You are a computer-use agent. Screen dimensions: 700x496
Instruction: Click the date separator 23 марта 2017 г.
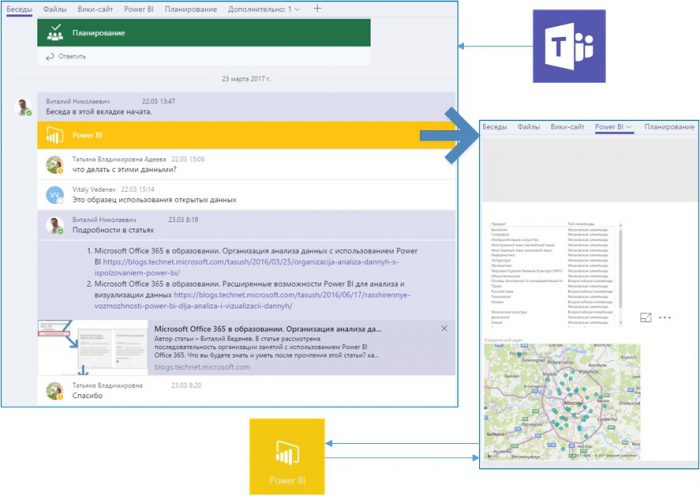coord(246,79)
